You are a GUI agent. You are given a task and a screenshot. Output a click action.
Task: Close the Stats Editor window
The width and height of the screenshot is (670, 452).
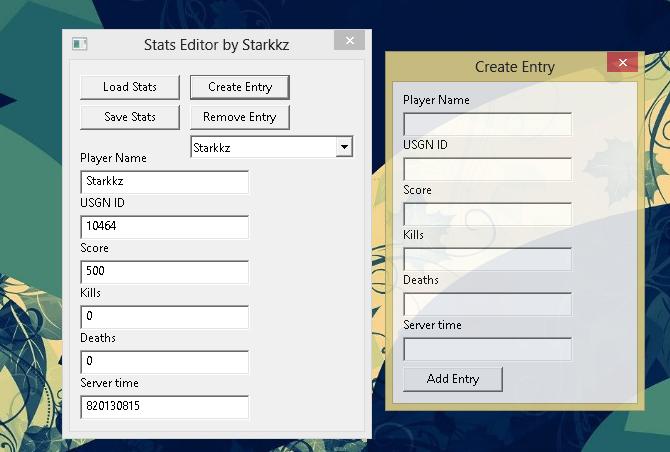tap(350, 40)
